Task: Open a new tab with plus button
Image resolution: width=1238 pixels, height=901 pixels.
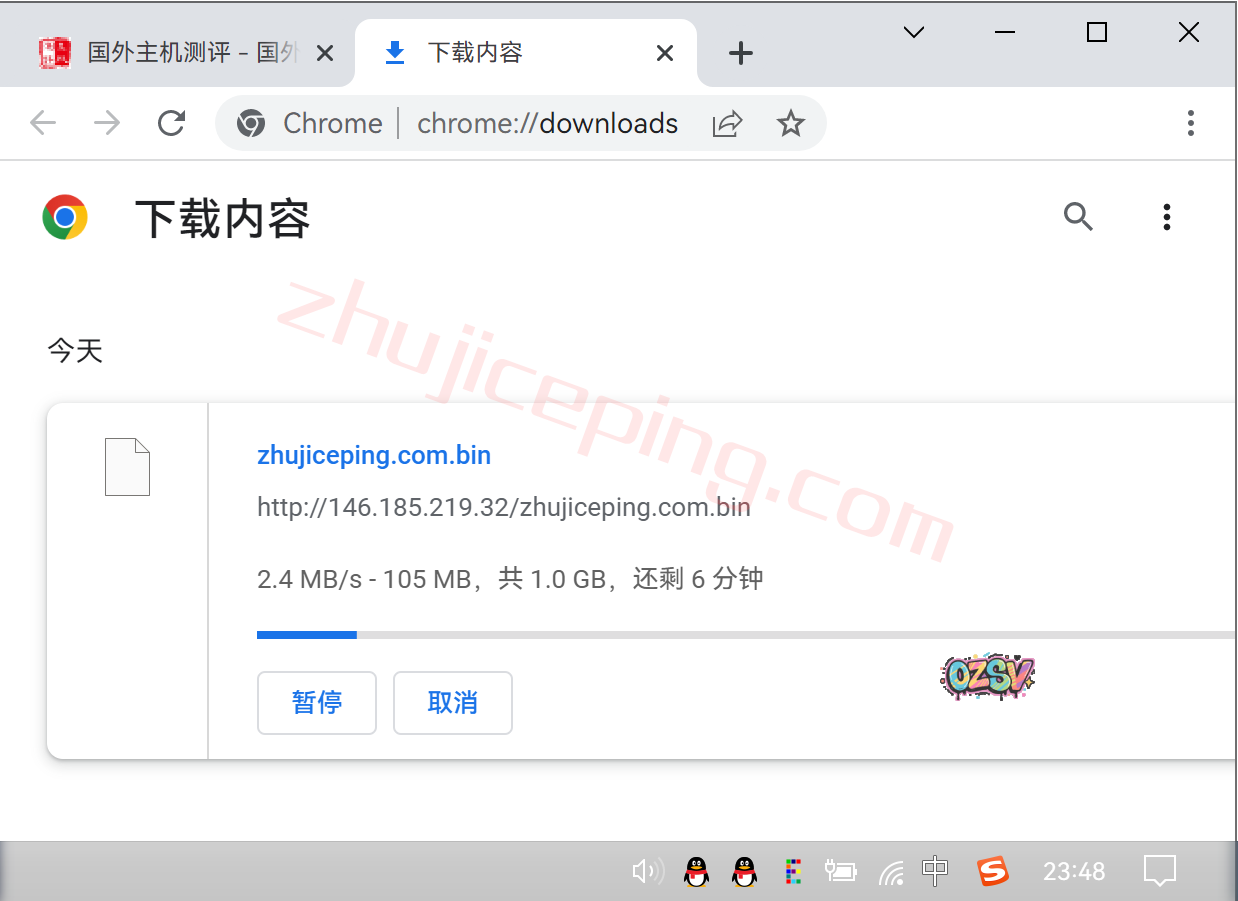Action: click(x=740, y=53)
